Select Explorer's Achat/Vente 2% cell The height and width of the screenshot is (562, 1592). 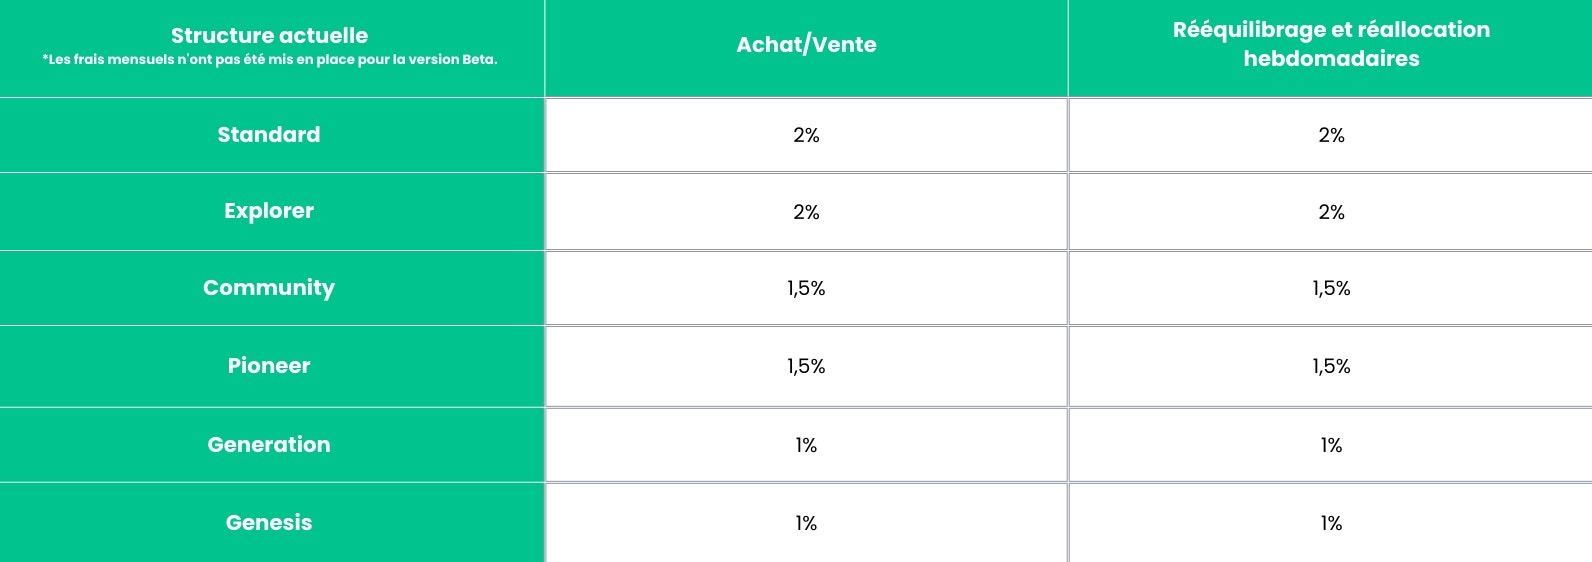tap(806, 212)
